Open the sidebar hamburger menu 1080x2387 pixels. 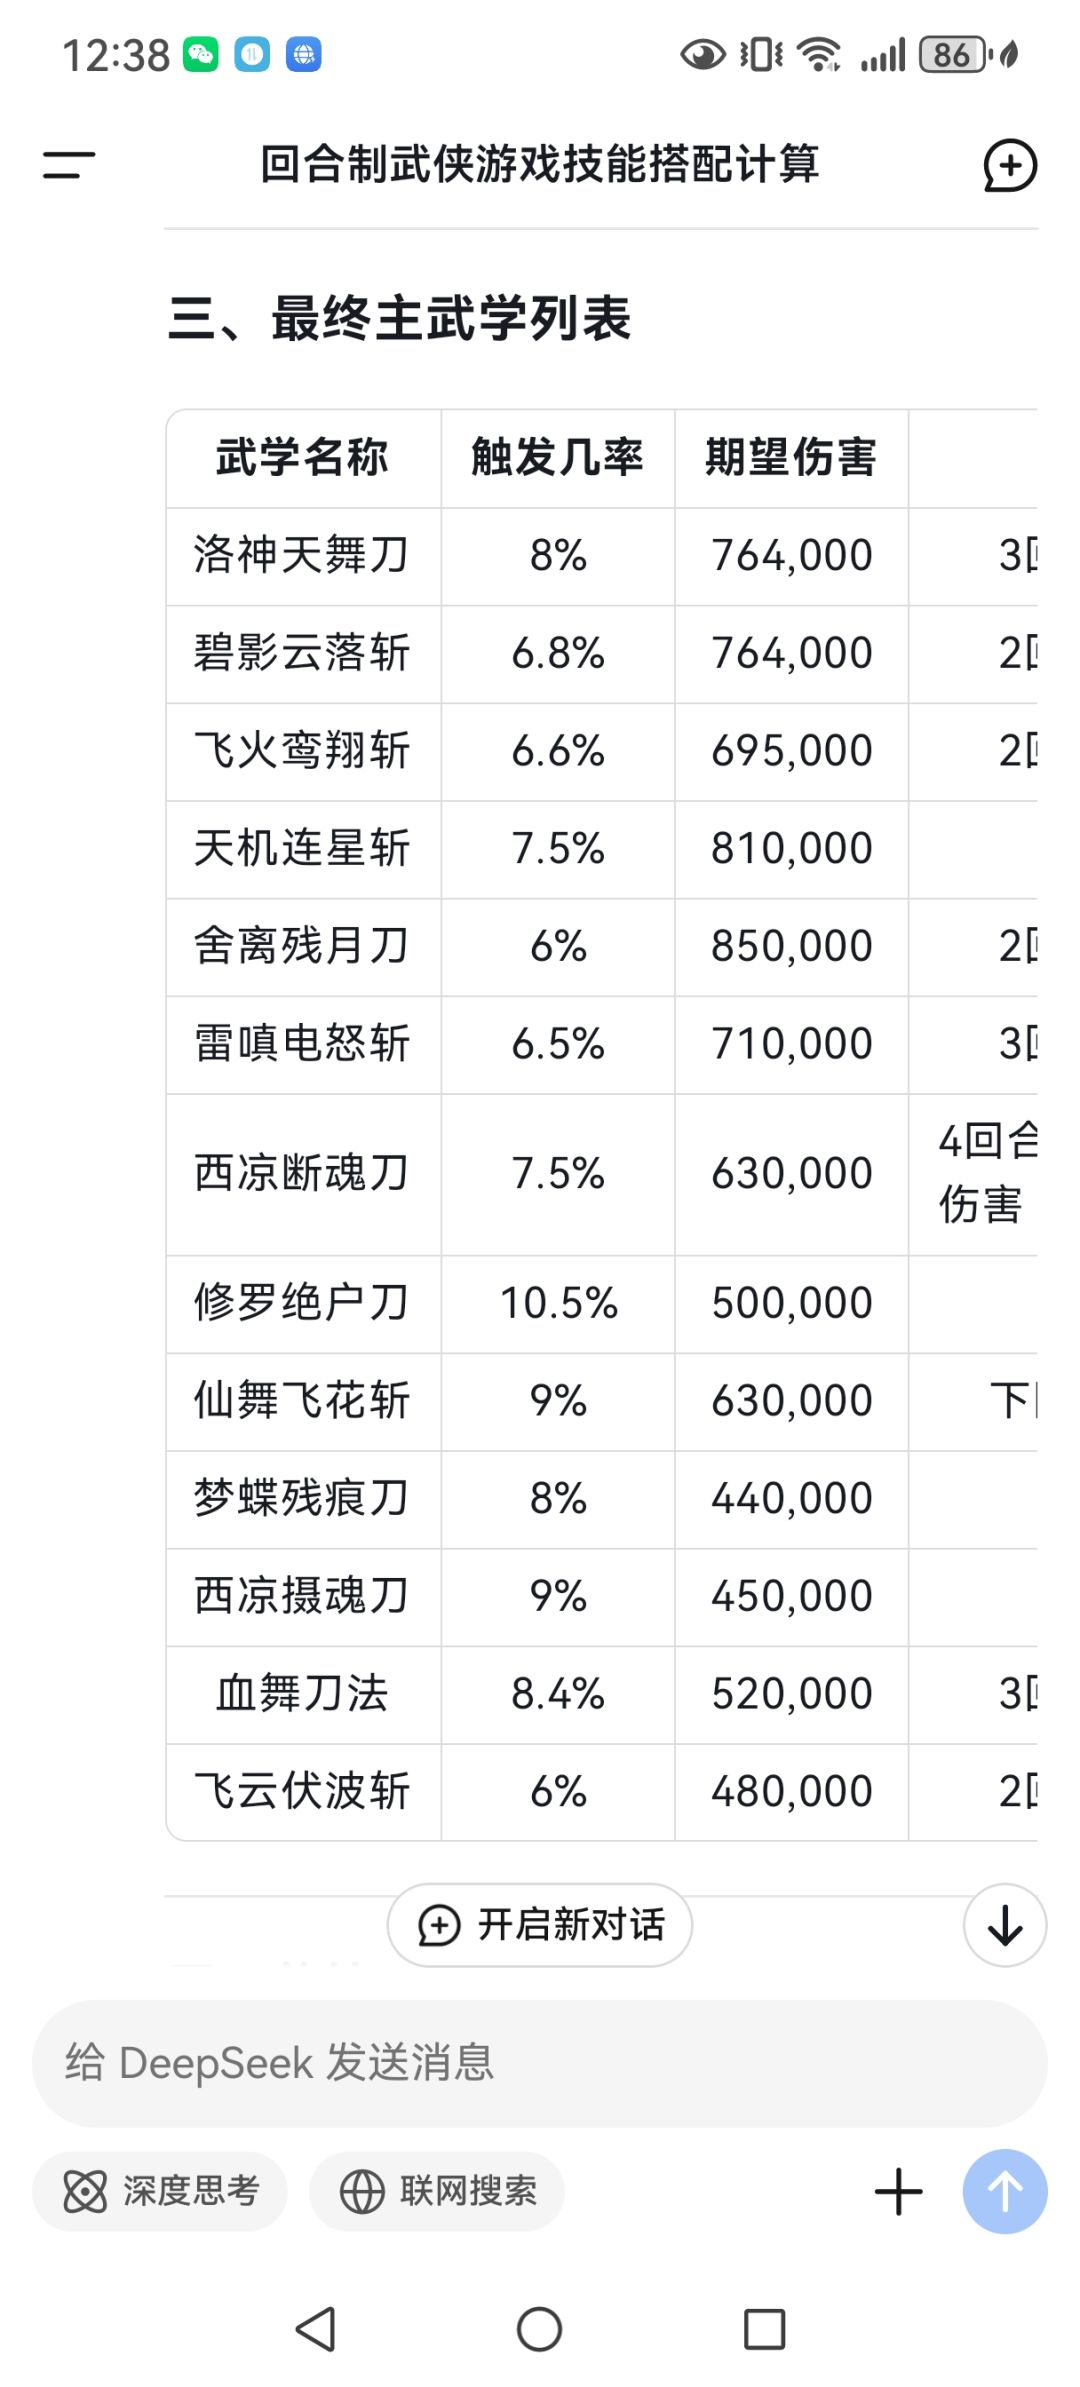69,165
